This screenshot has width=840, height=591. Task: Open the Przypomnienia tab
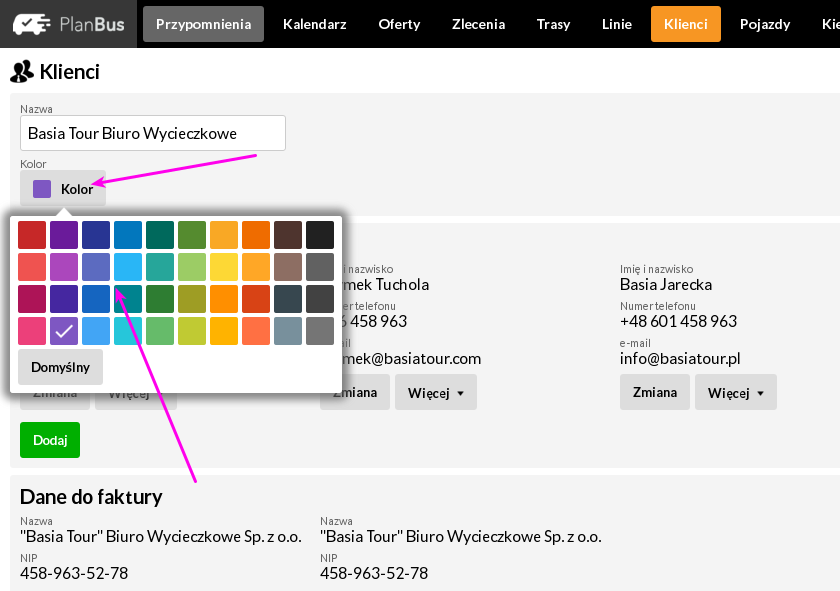pos(204,24)
